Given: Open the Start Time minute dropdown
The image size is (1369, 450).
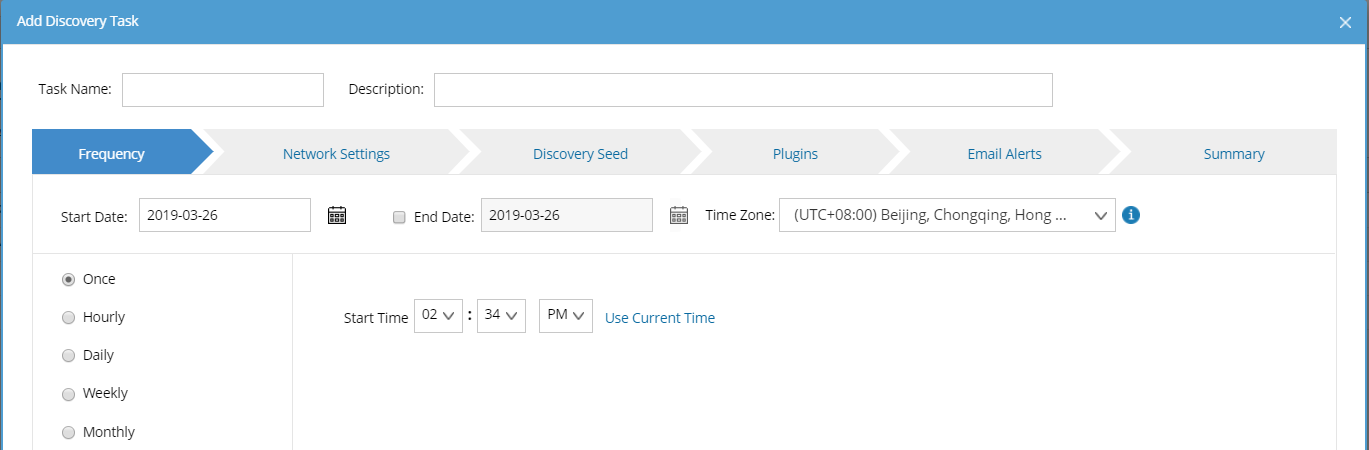Looking at the screenshot, I should tap(501, 316).
